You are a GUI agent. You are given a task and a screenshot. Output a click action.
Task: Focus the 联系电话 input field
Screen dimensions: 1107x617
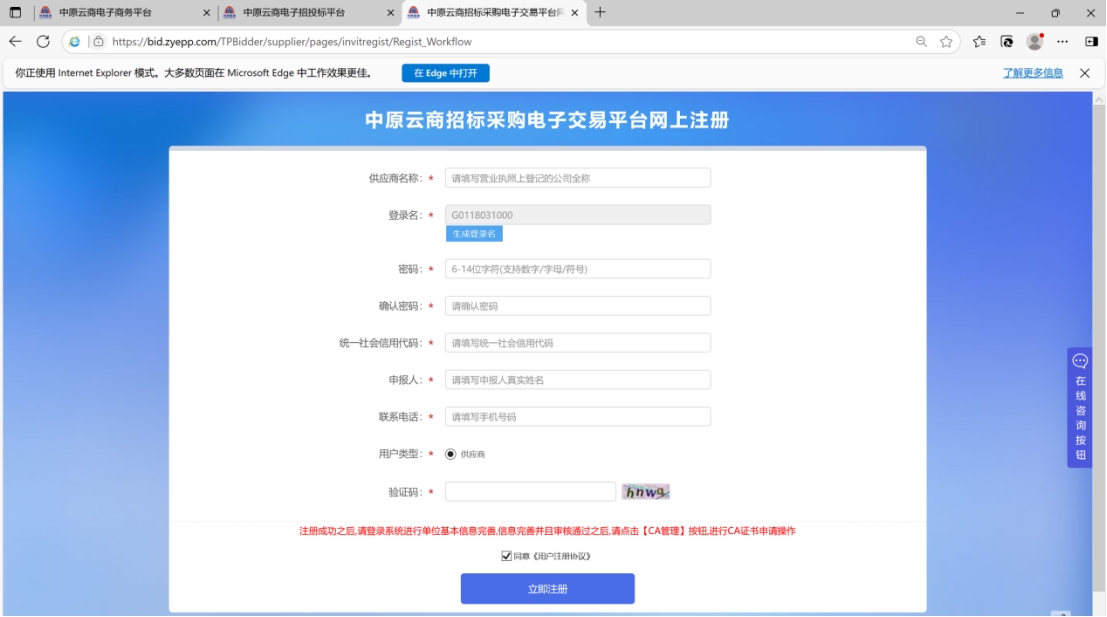(578, 417)
